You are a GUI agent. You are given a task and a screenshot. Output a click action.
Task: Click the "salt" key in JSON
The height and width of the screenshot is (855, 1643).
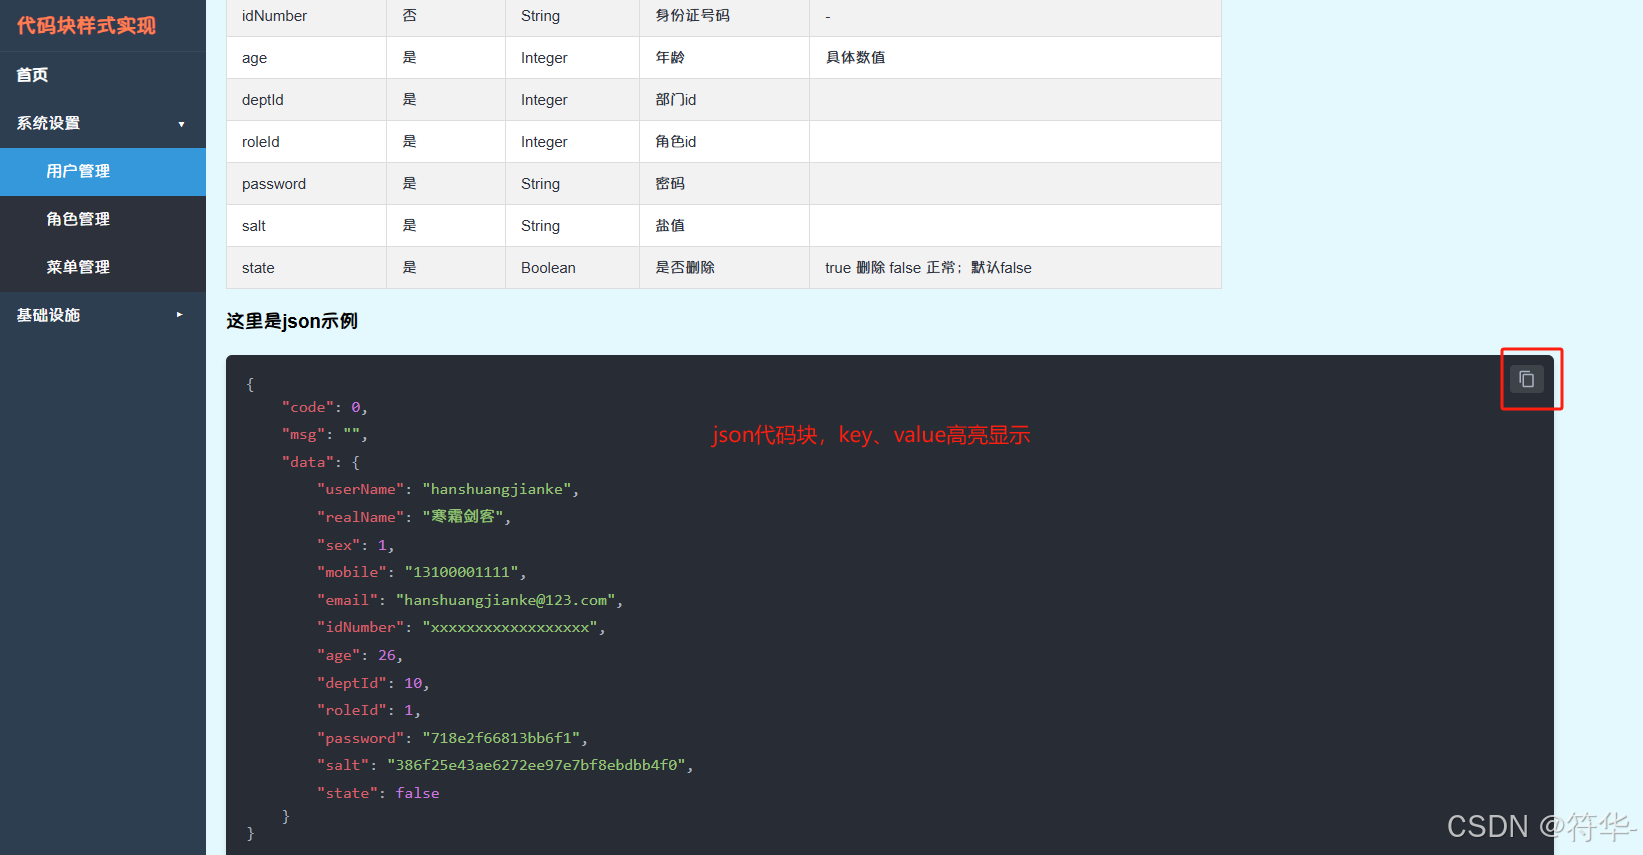point(343,765)
